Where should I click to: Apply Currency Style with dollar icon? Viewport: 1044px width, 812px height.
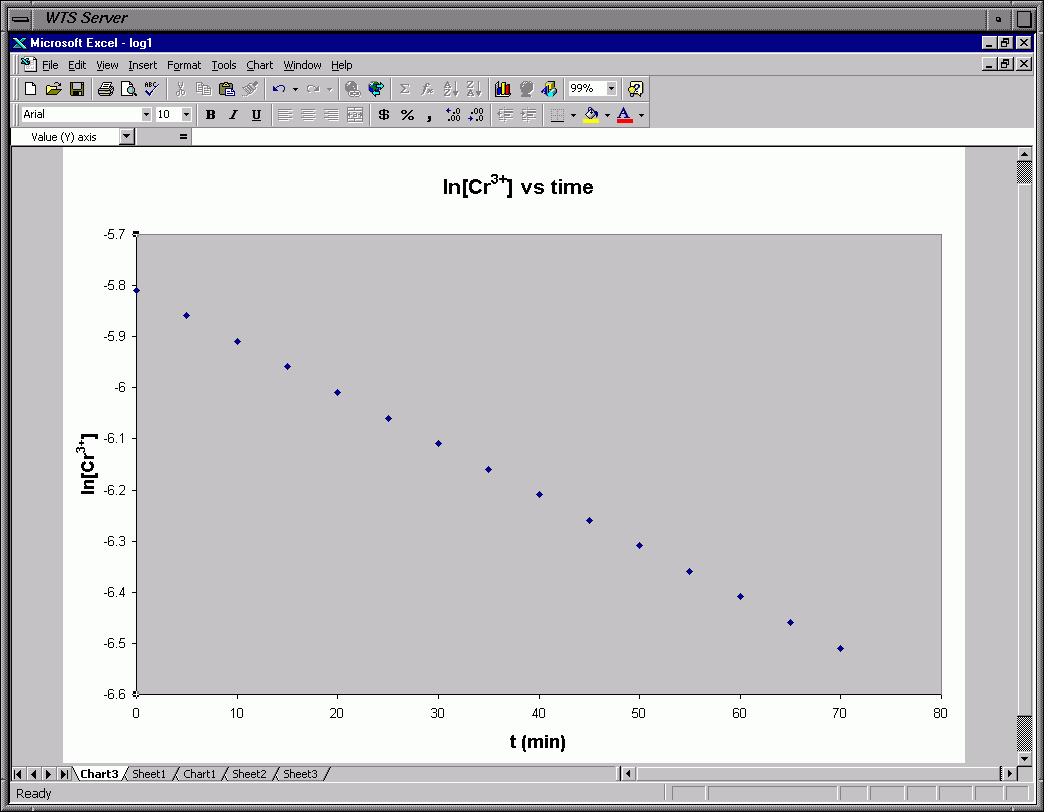coord(383,115)
